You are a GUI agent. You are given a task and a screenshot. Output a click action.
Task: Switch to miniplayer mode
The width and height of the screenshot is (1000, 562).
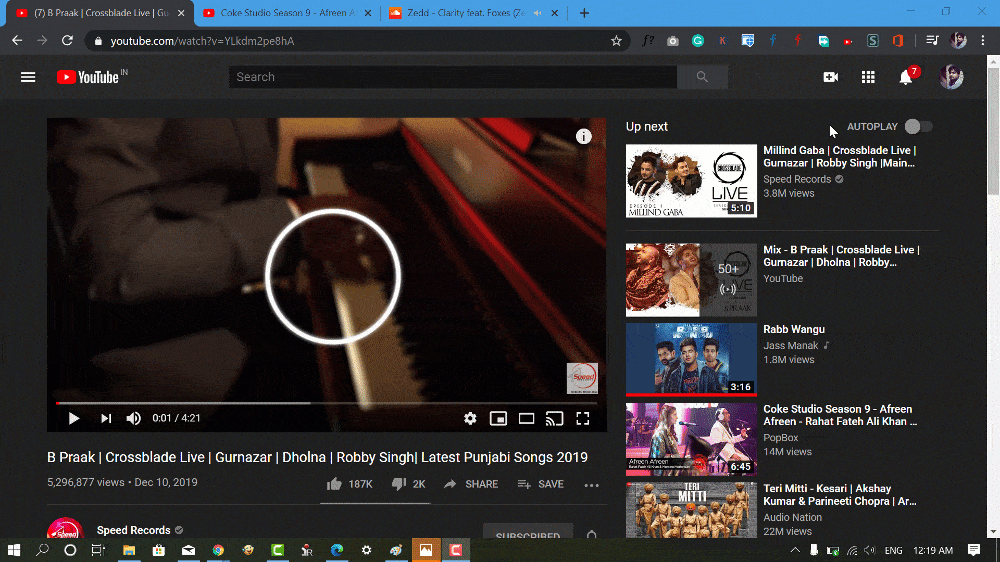tap(498, 418)
